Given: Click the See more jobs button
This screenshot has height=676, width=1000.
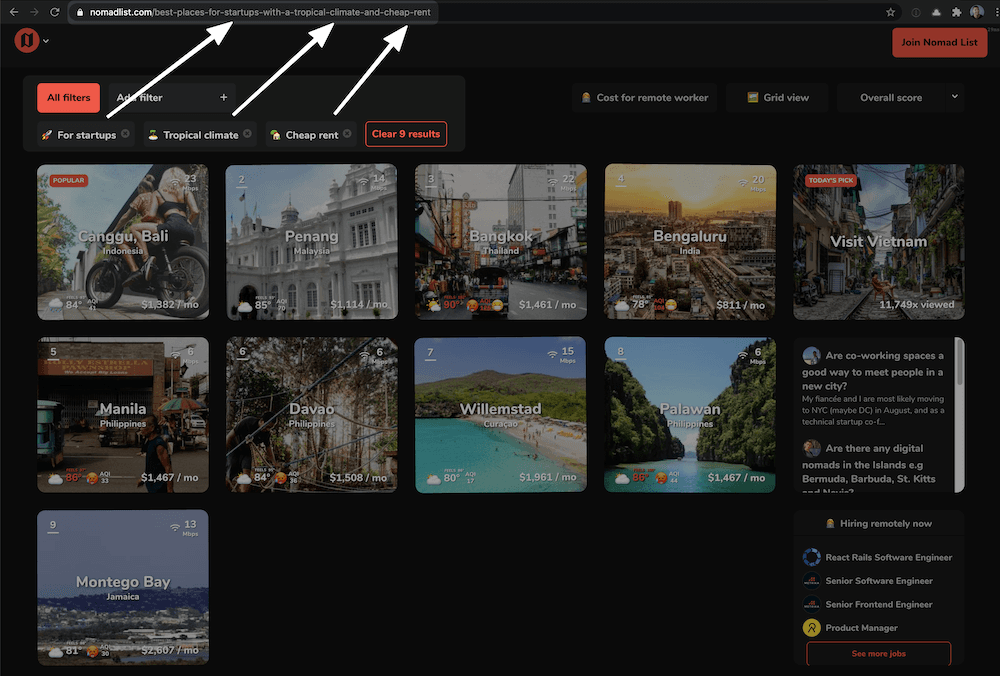Looking at the screenshot, I should click(878, 653).
